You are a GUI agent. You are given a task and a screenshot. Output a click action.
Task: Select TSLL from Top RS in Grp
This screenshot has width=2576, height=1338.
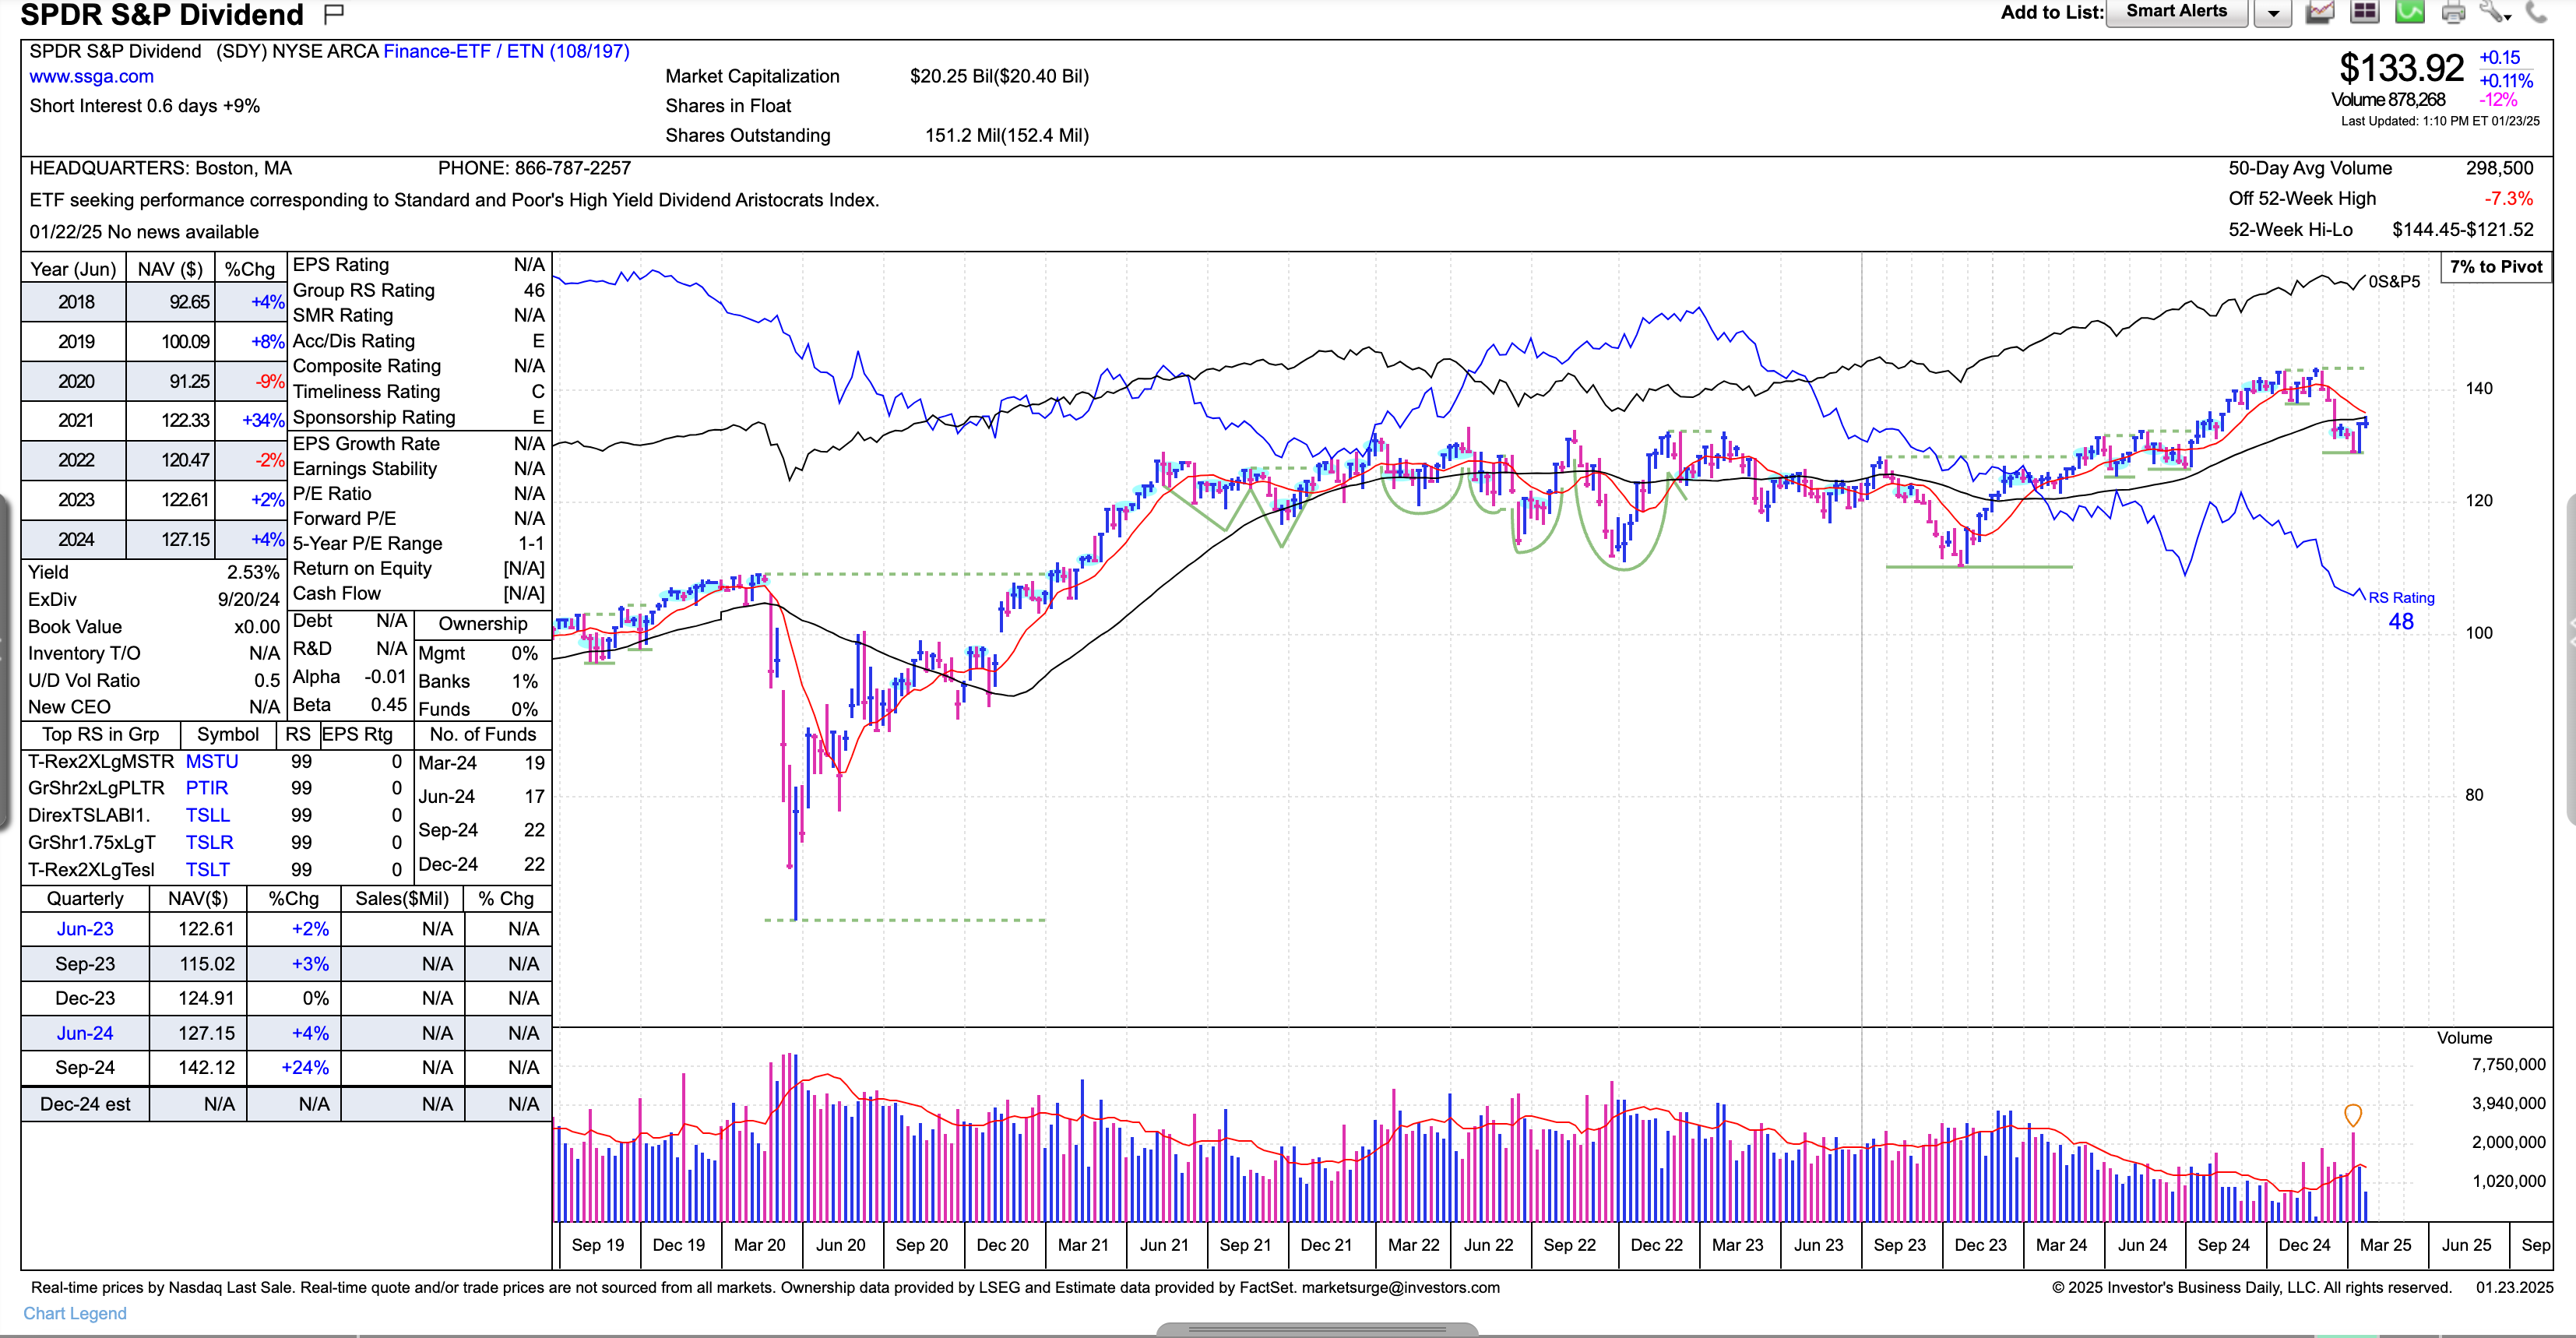coord(207,815)
